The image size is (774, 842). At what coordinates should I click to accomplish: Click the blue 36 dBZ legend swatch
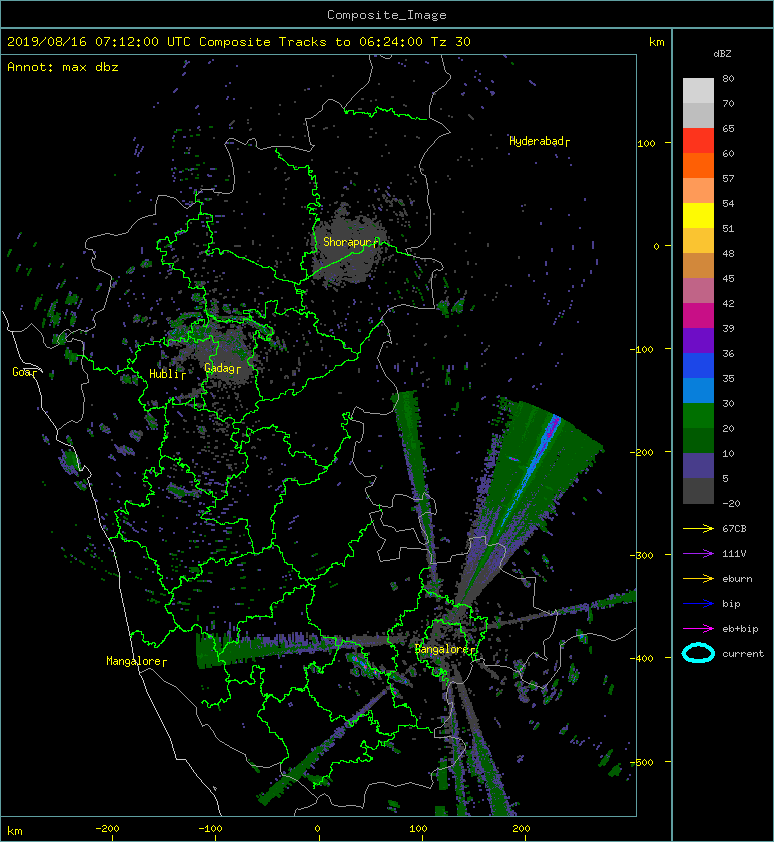(x=698, y=365)
